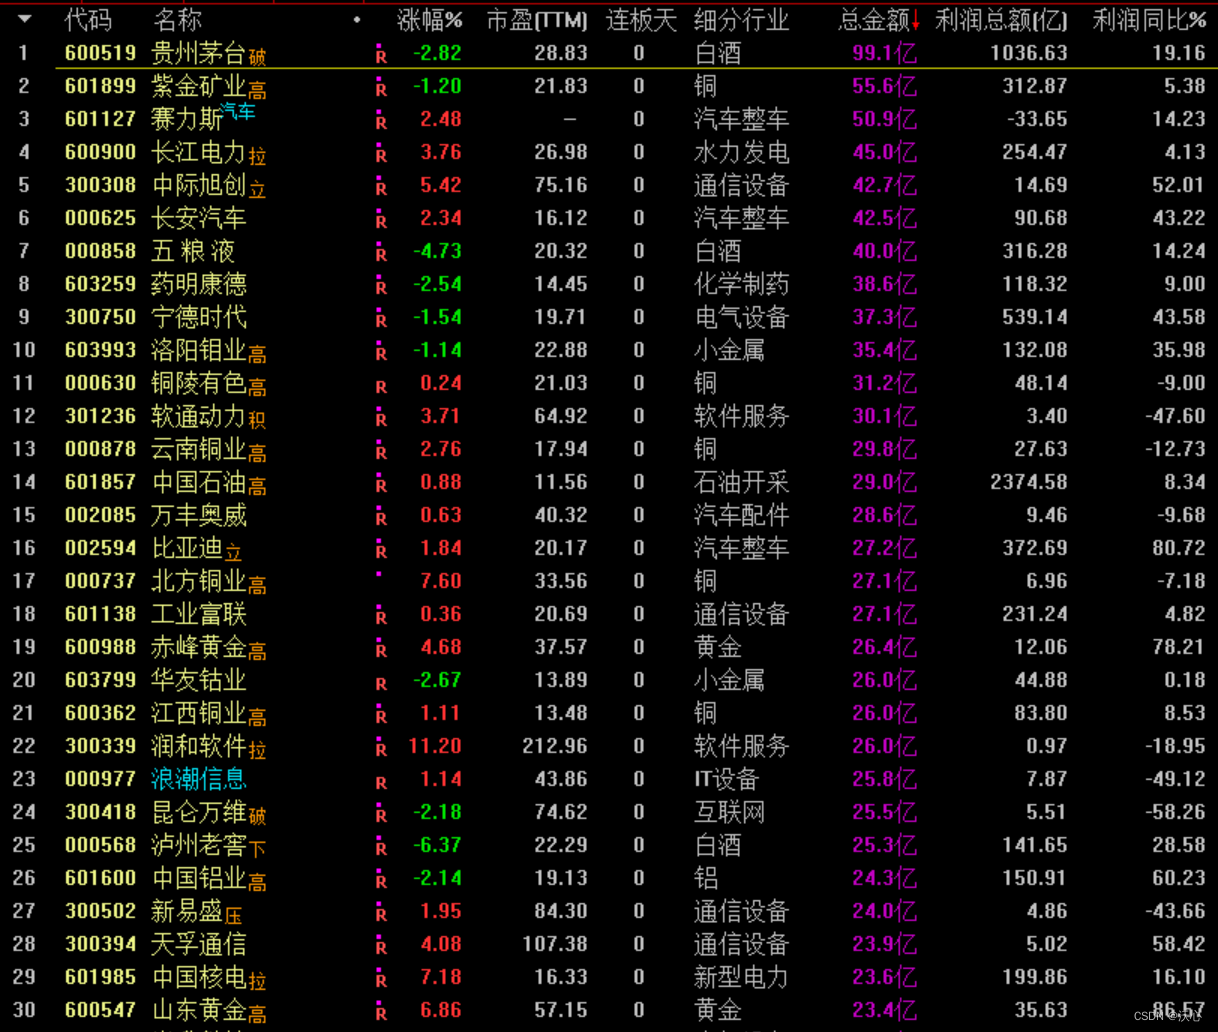The image size is (1218, 1032).
Task: Click the 高 tag next to 中国石油
Action: [x=257, y=487]
